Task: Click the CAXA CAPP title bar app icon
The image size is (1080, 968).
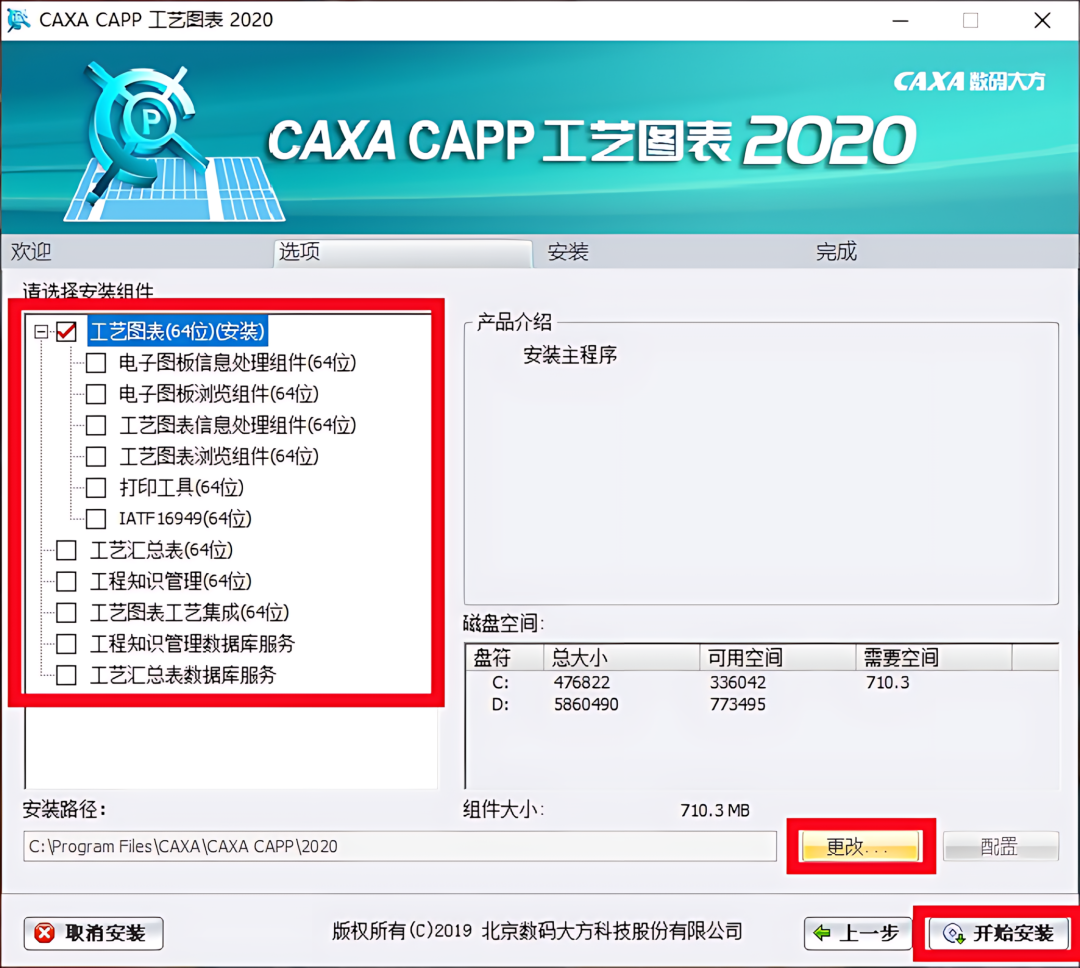Action: click(18, 19)
